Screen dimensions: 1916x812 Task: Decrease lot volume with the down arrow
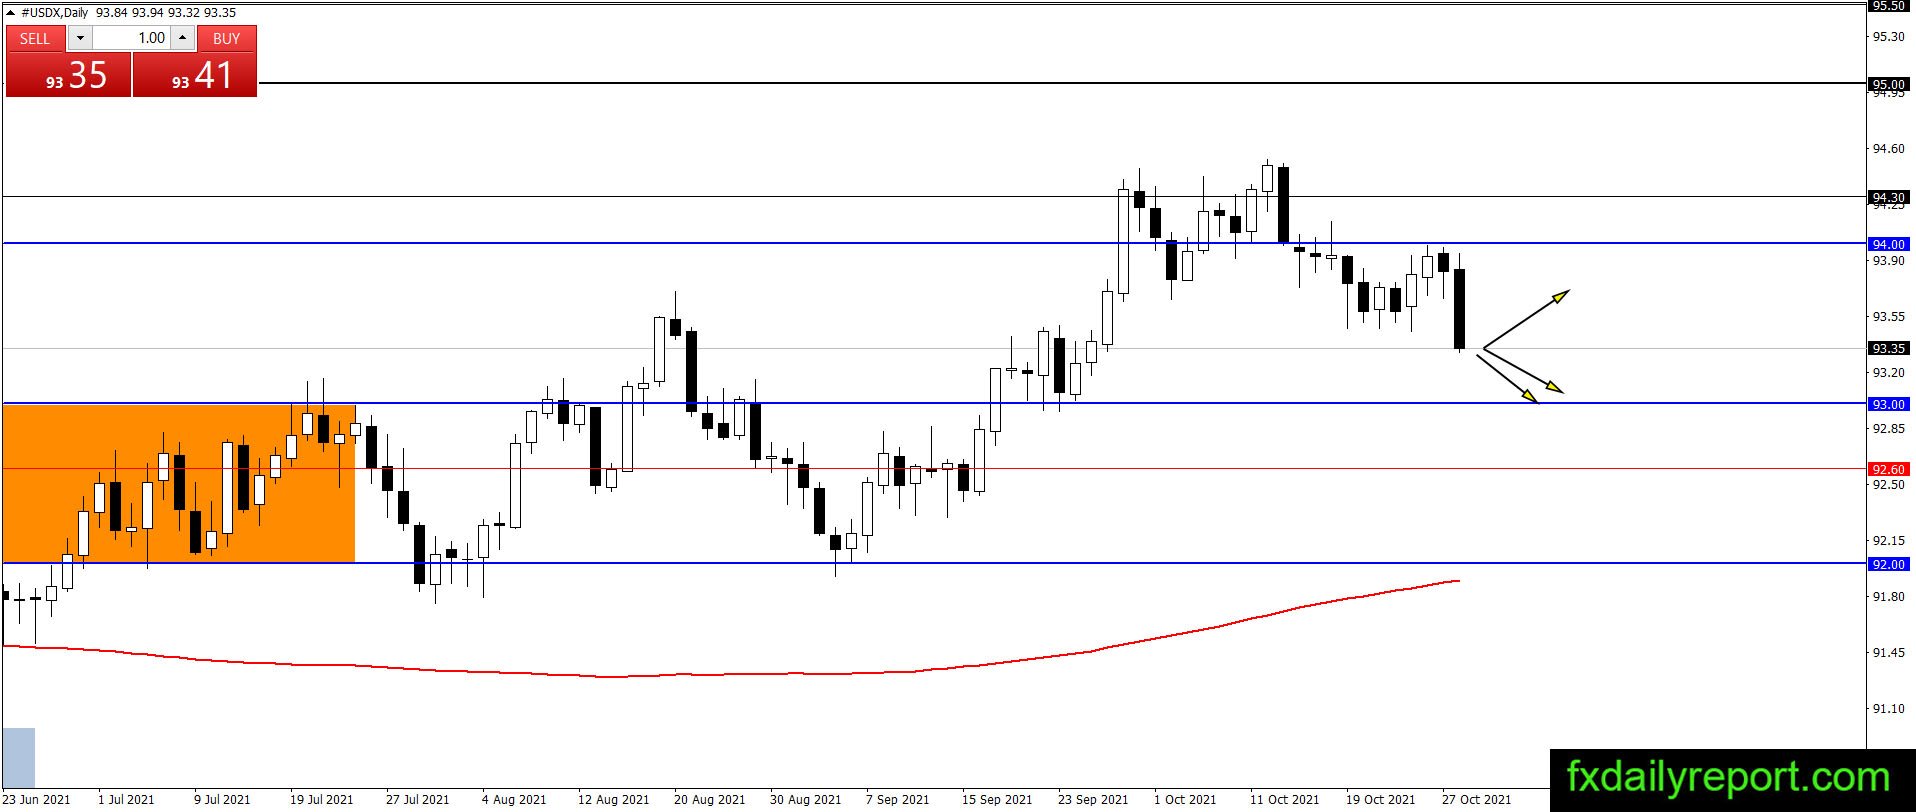[80, 38]
